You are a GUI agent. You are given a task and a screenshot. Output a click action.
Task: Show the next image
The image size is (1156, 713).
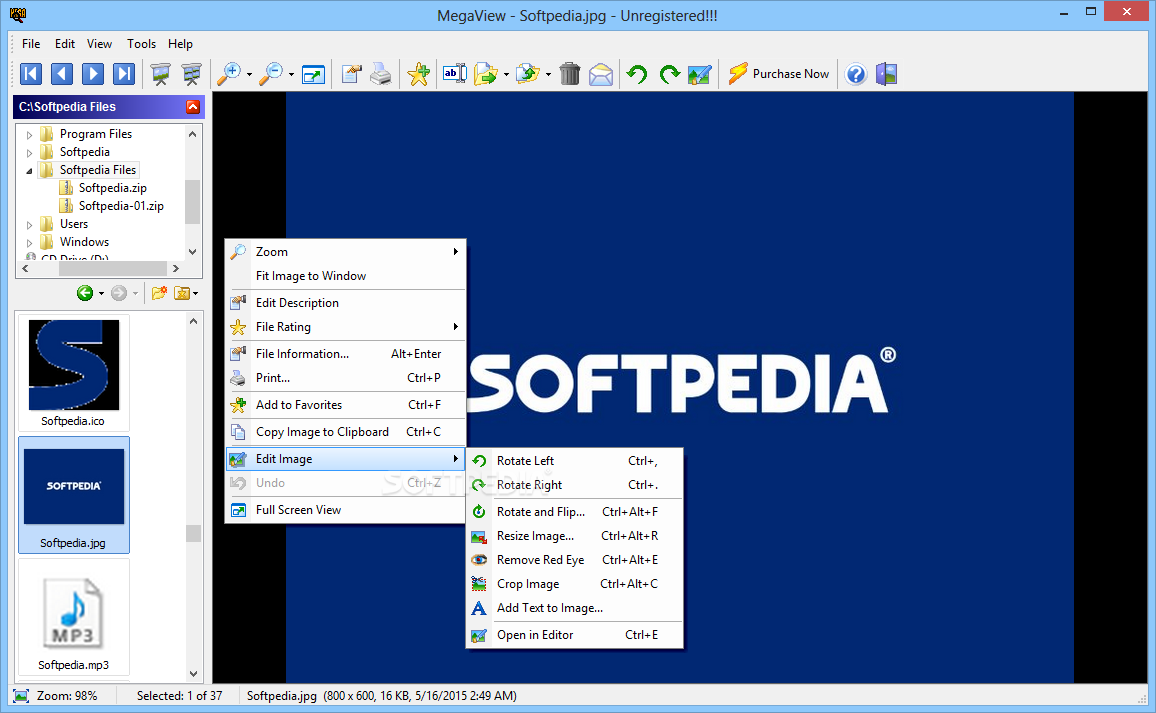tap(93, 74)
